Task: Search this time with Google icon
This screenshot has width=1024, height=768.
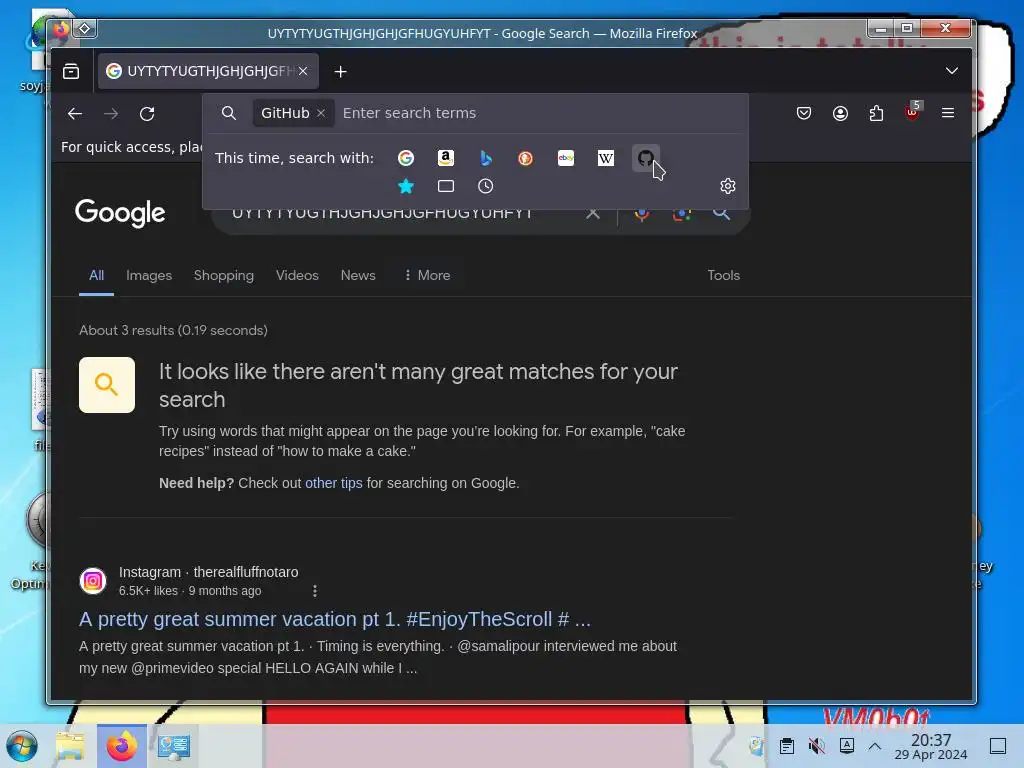Action: point(406,158)
